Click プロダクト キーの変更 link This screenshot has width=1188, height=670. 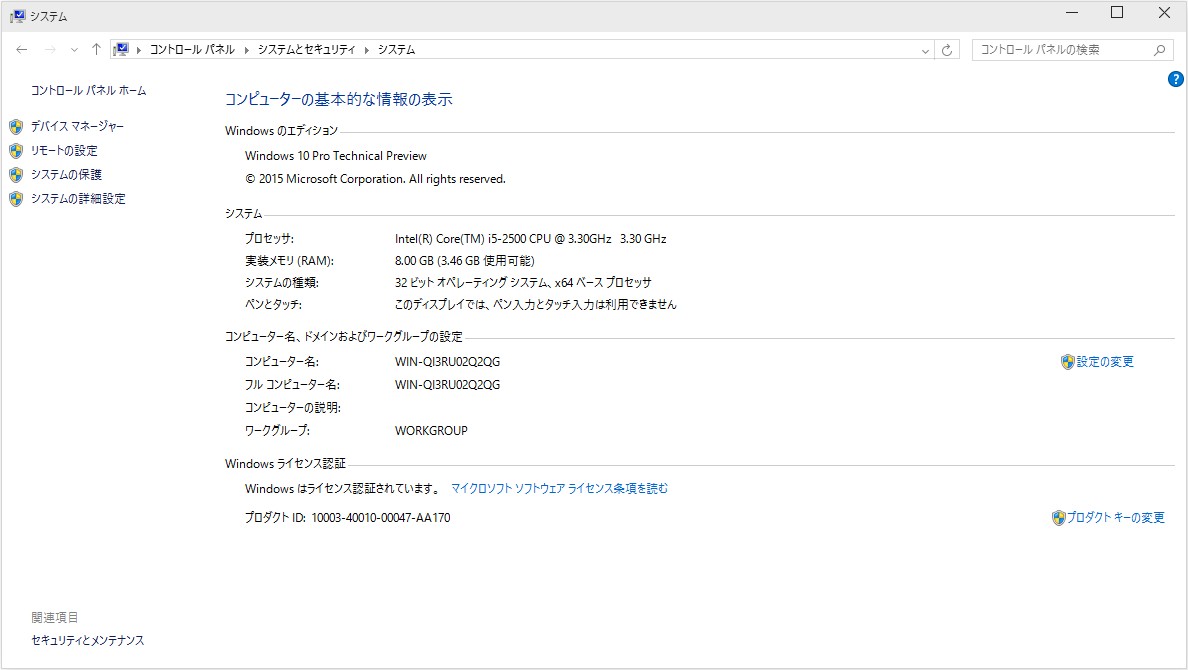click(1115, 518)
